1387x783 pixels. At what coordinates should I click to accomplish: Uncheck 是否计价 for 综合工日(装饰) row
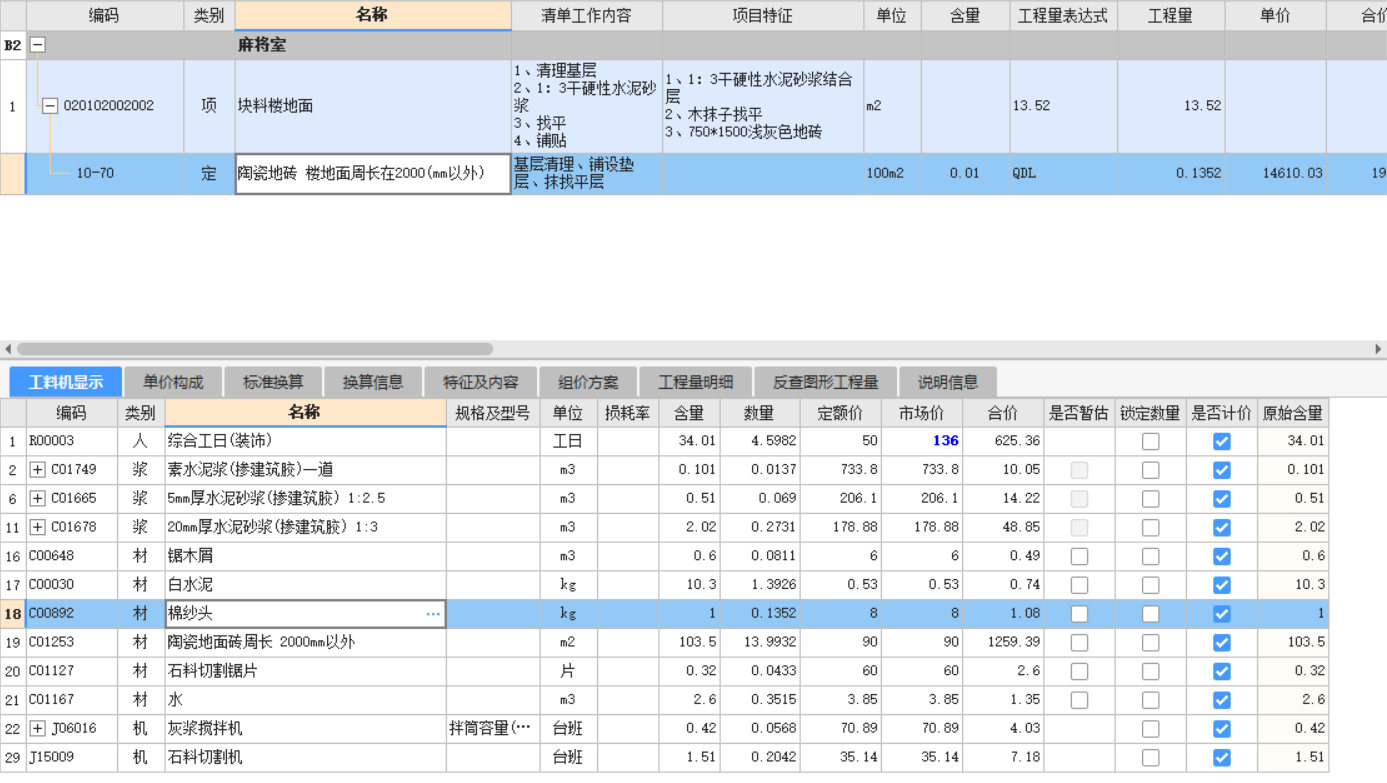(x=1222, y=441)
